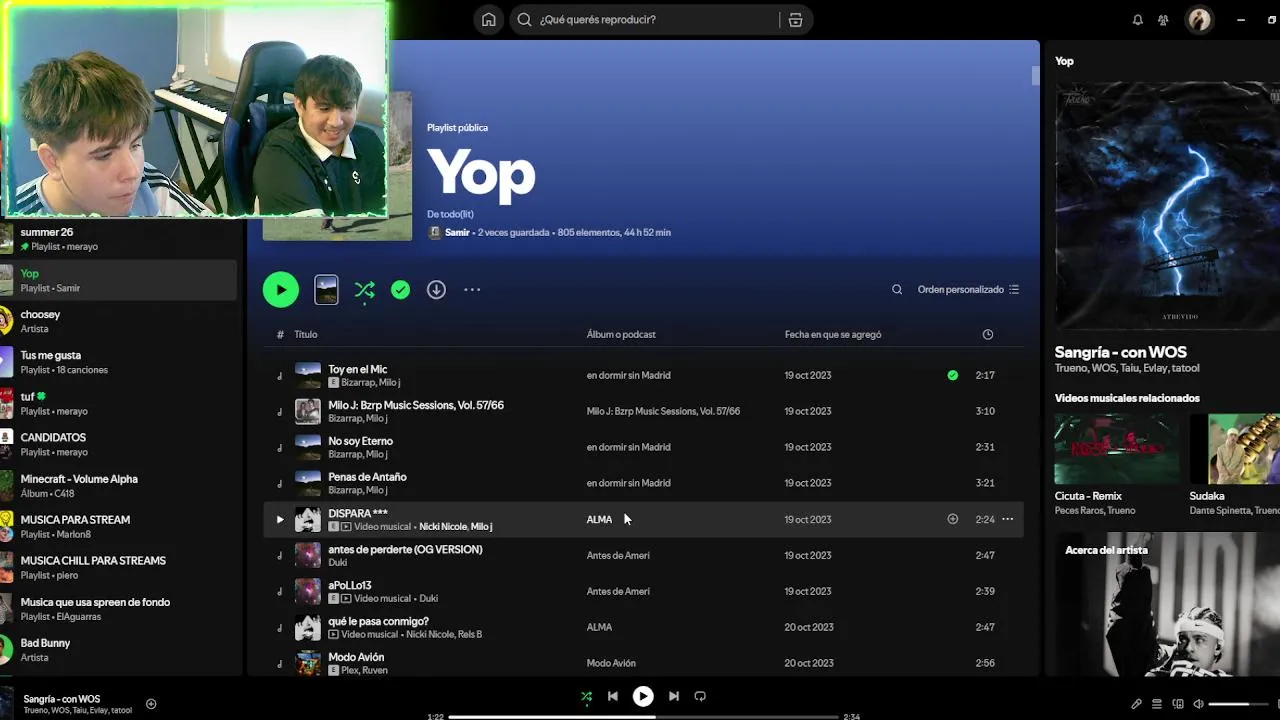The height and width of the screenshot is (720, 1280).
Task: Open lyrics microphone icon in player bar
Action: point(1136,704)
